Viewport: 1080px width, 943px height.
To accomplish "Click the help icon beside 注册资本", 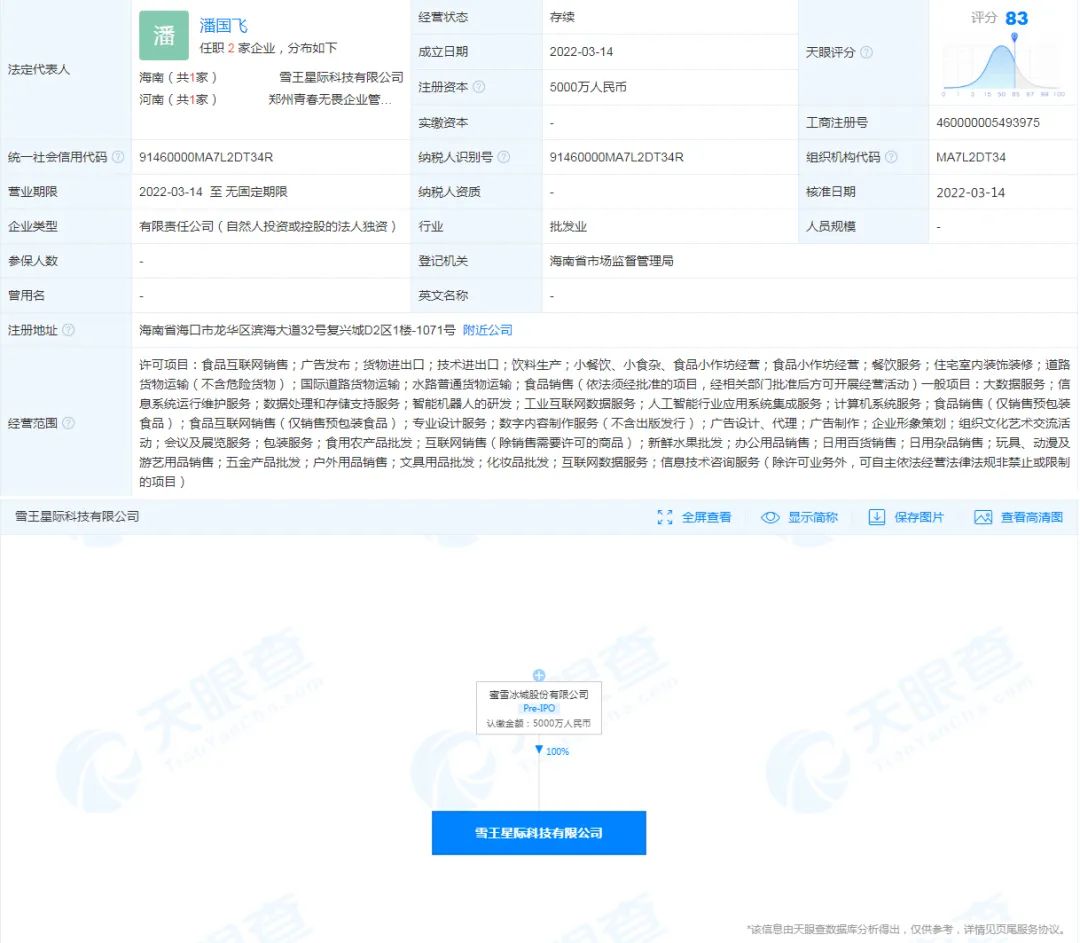I will (479, 87).
